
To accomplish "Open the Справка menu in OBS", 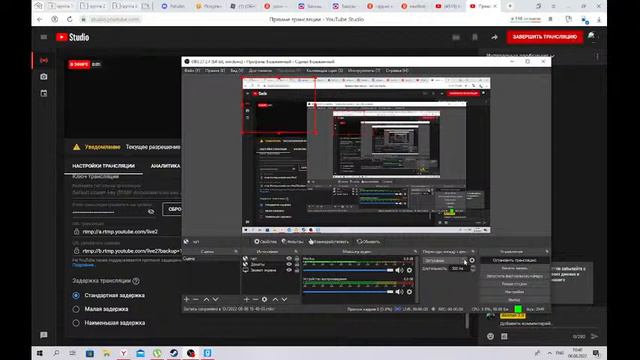I will pos(397,71).
